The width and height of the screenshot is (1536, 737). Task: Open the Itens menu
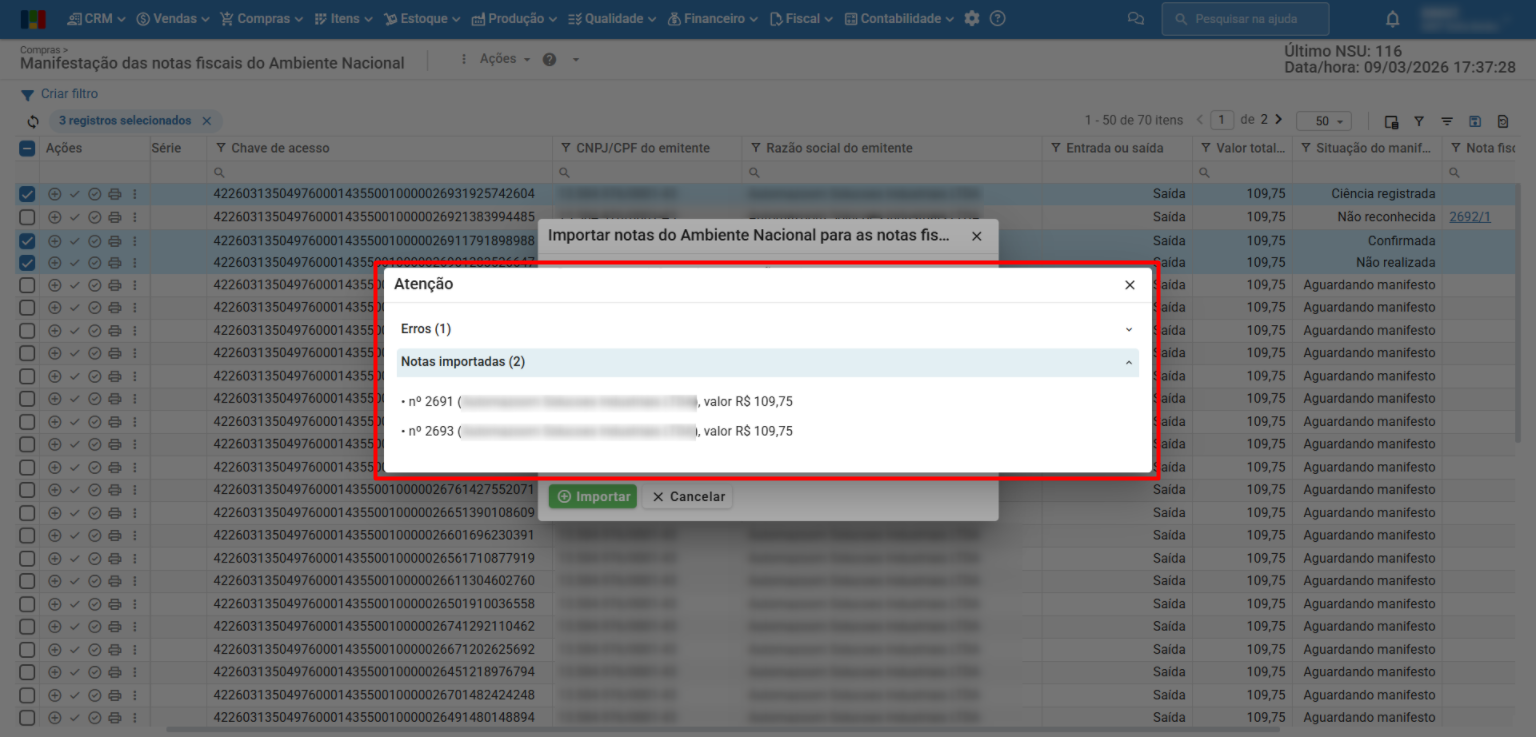click(344, 19)
